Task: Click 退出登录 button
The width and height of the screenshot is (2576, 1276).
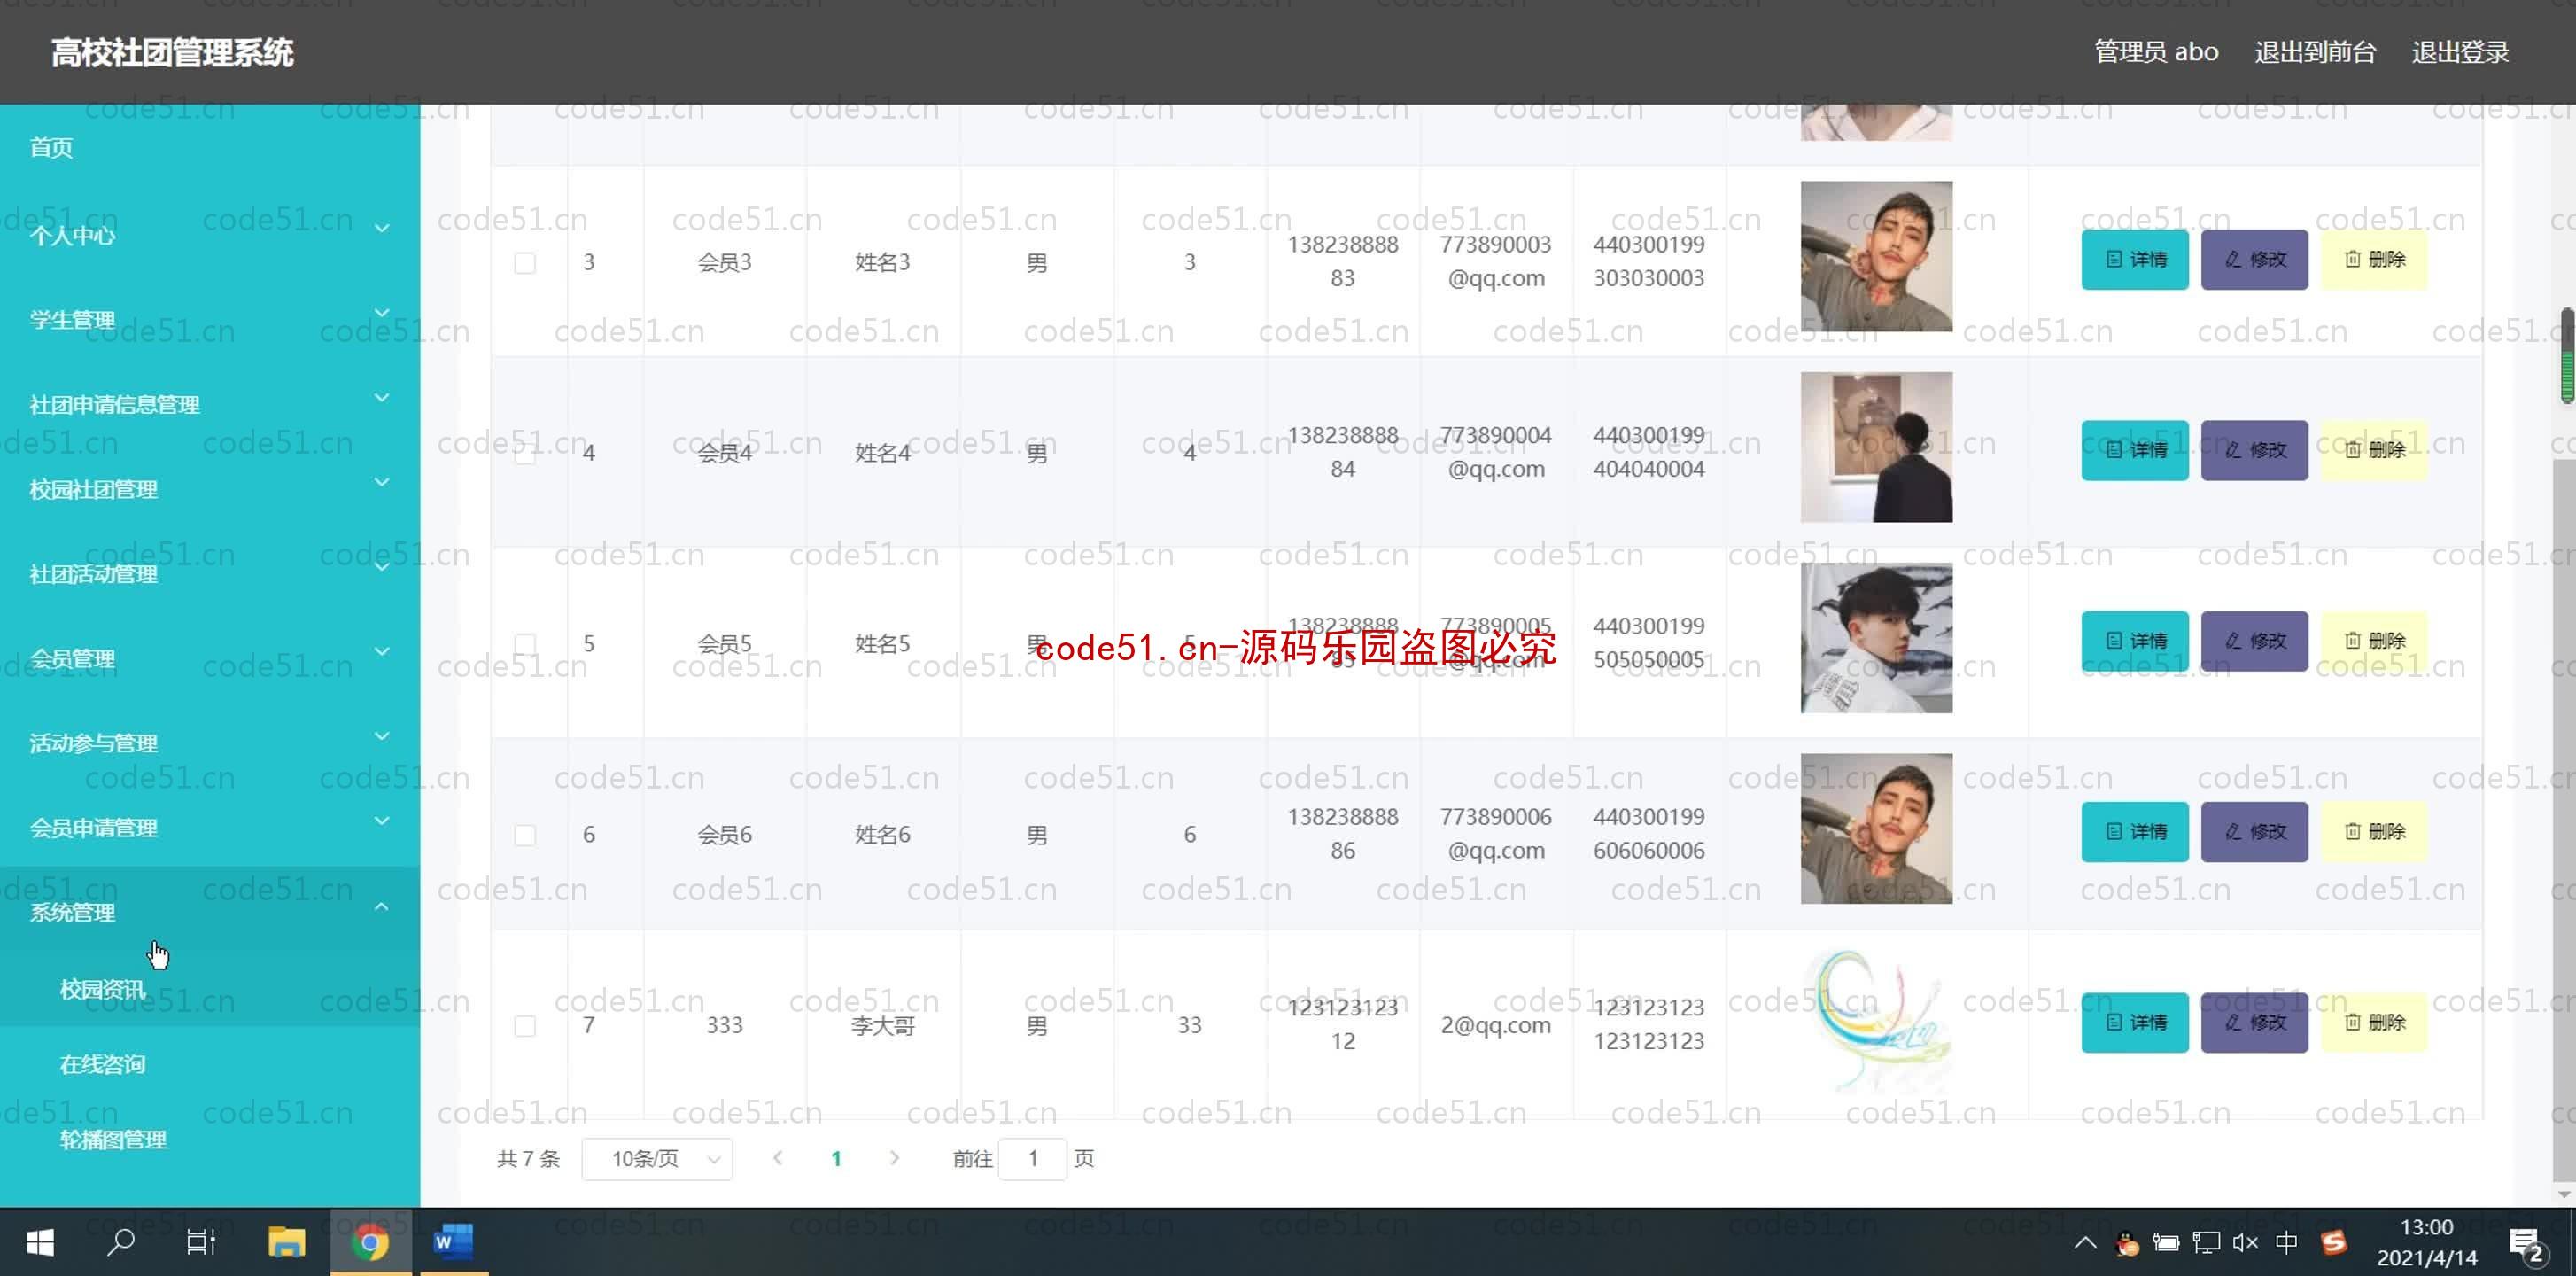Action: pos(2459,52)
